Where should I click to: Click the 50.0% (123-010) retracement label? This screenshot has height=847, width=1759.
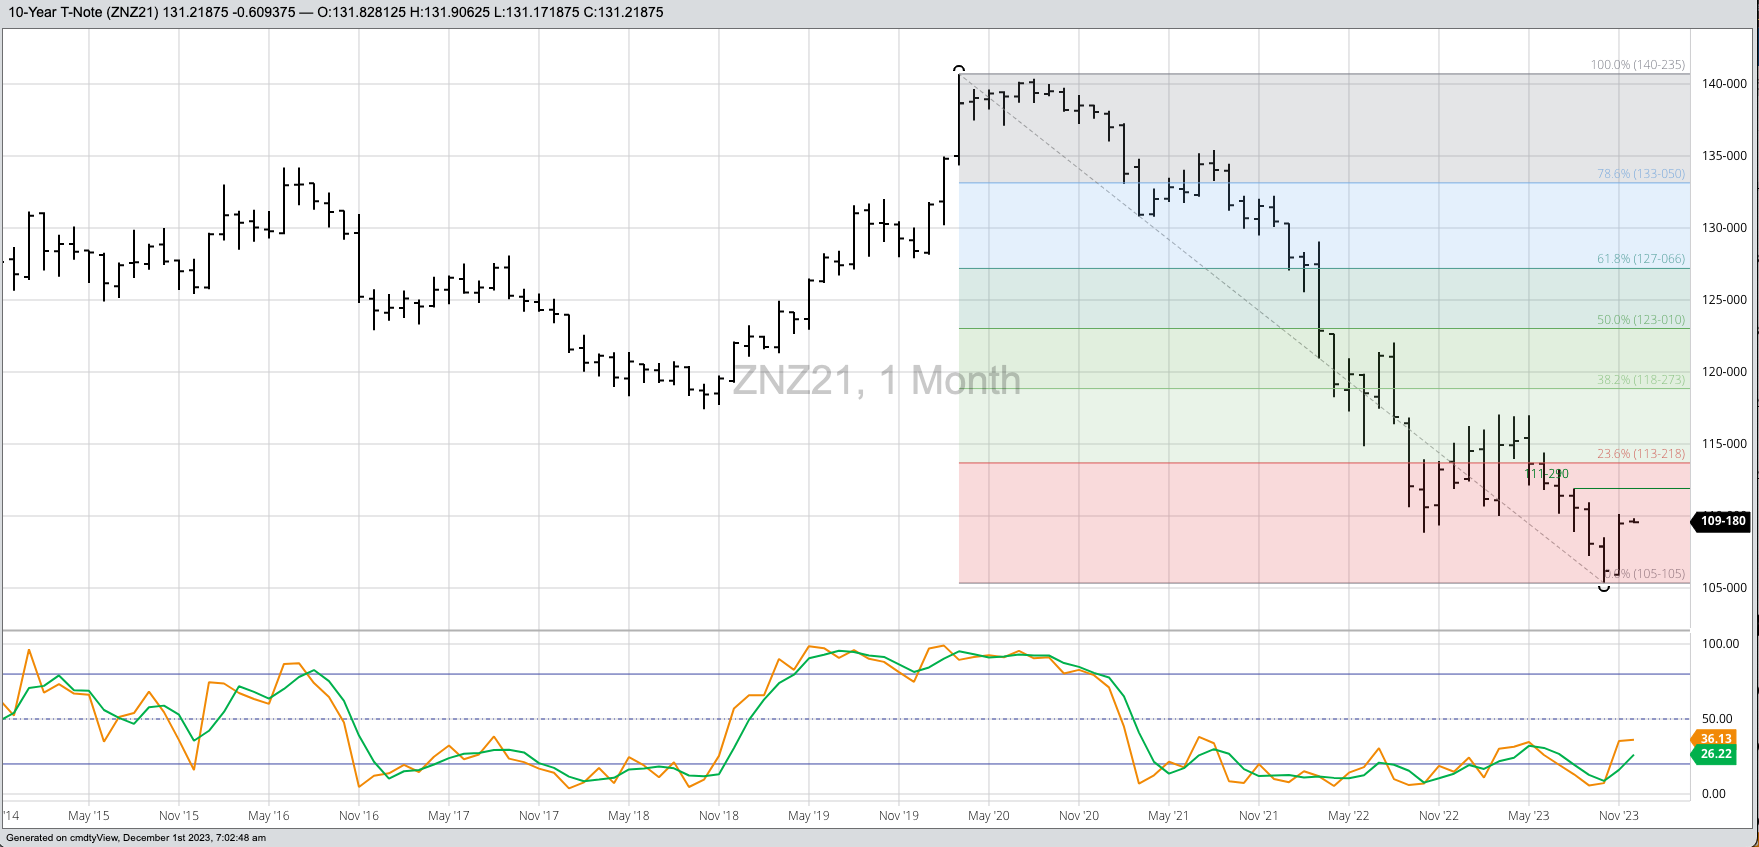1640,320
